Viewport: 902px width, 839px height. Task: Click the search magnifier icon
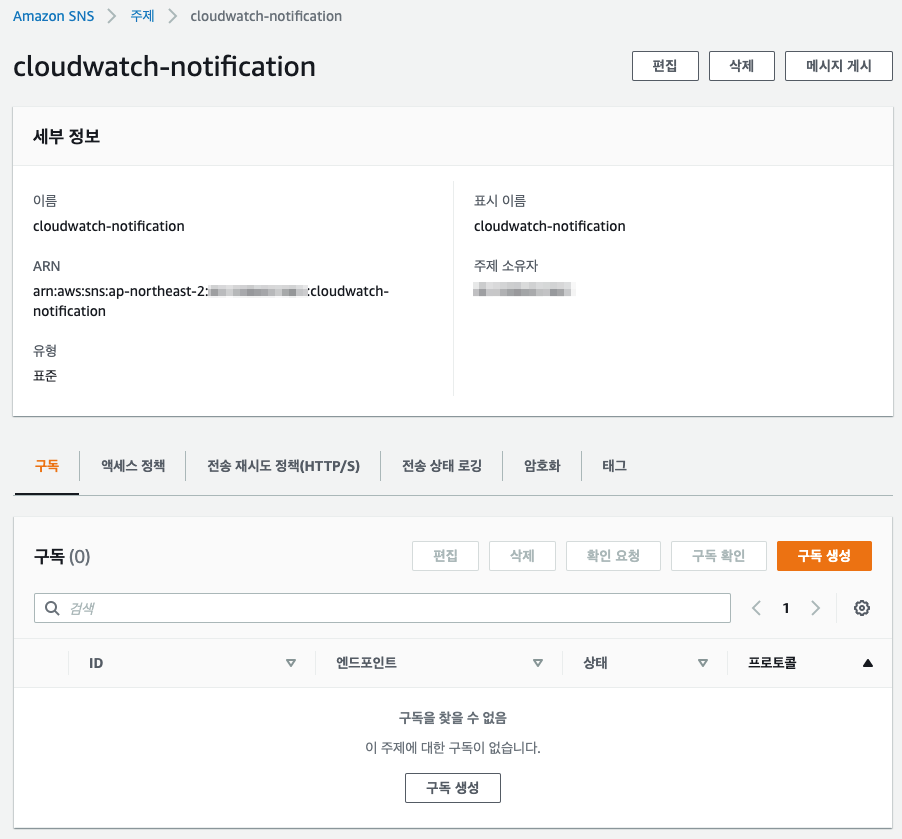[x=52, y=608]
